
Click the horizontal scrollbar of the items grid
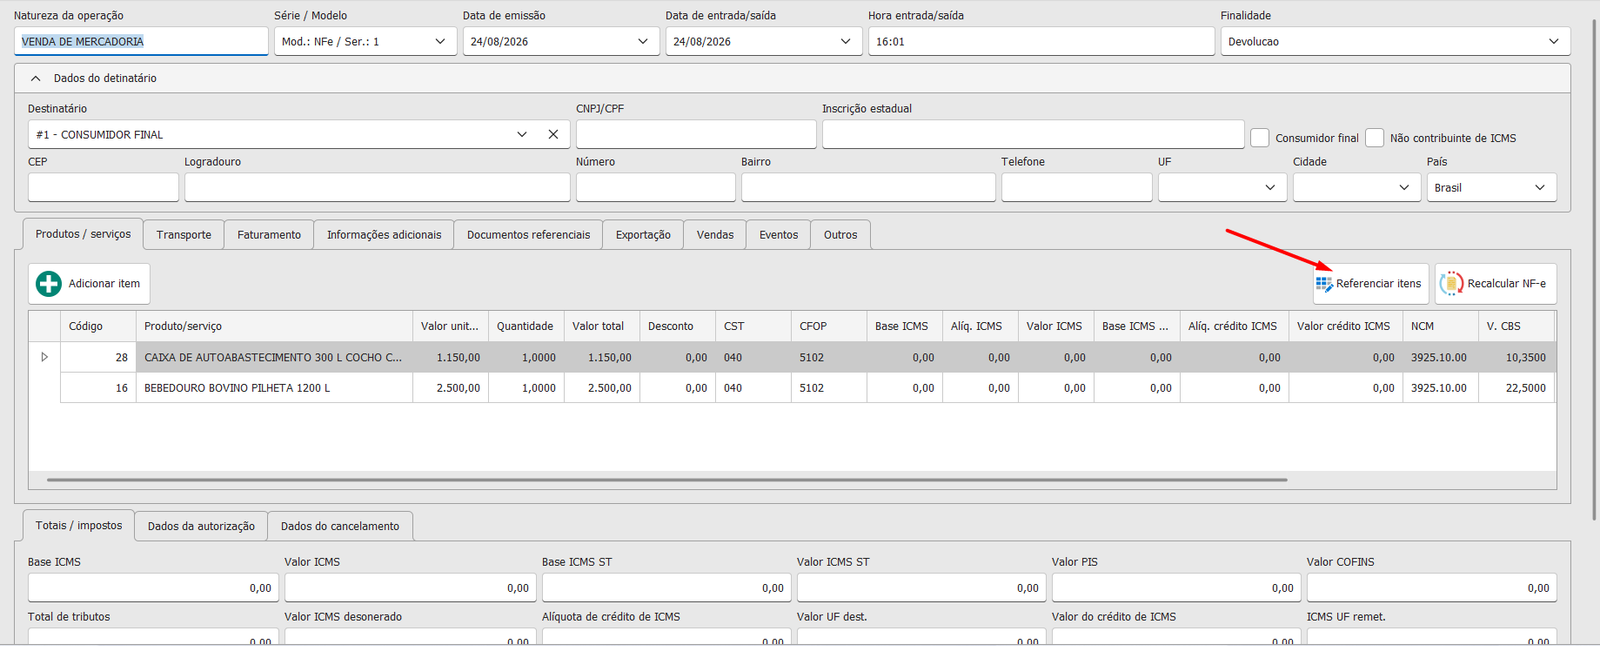(x=667, y=480)
